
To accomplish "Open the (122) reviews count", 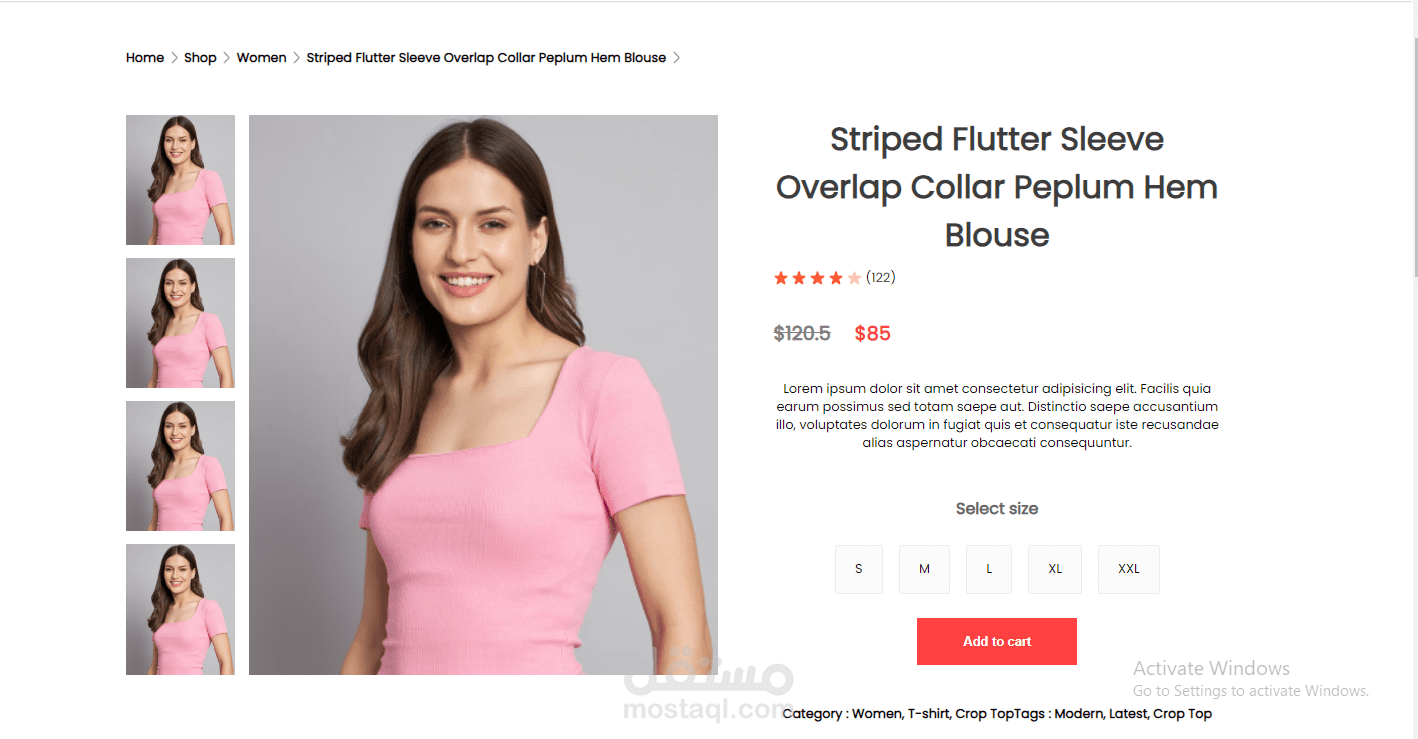I will pyautogui.click(x=881, y=278).
